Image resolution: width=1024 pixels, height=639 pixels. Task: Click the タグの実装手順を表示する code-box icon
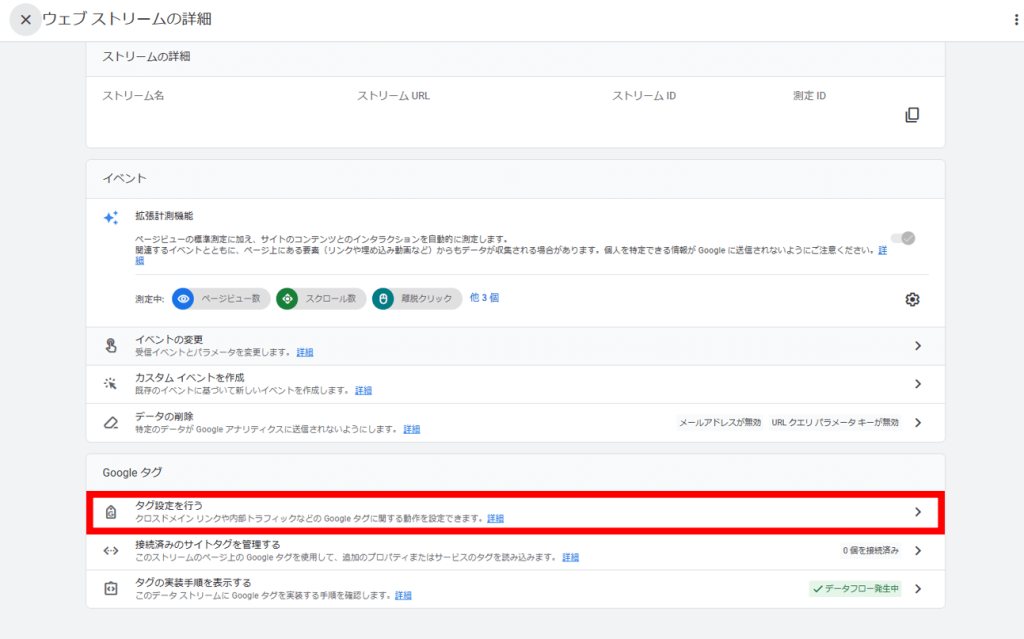pyautogui.click(x=111, y=589)
